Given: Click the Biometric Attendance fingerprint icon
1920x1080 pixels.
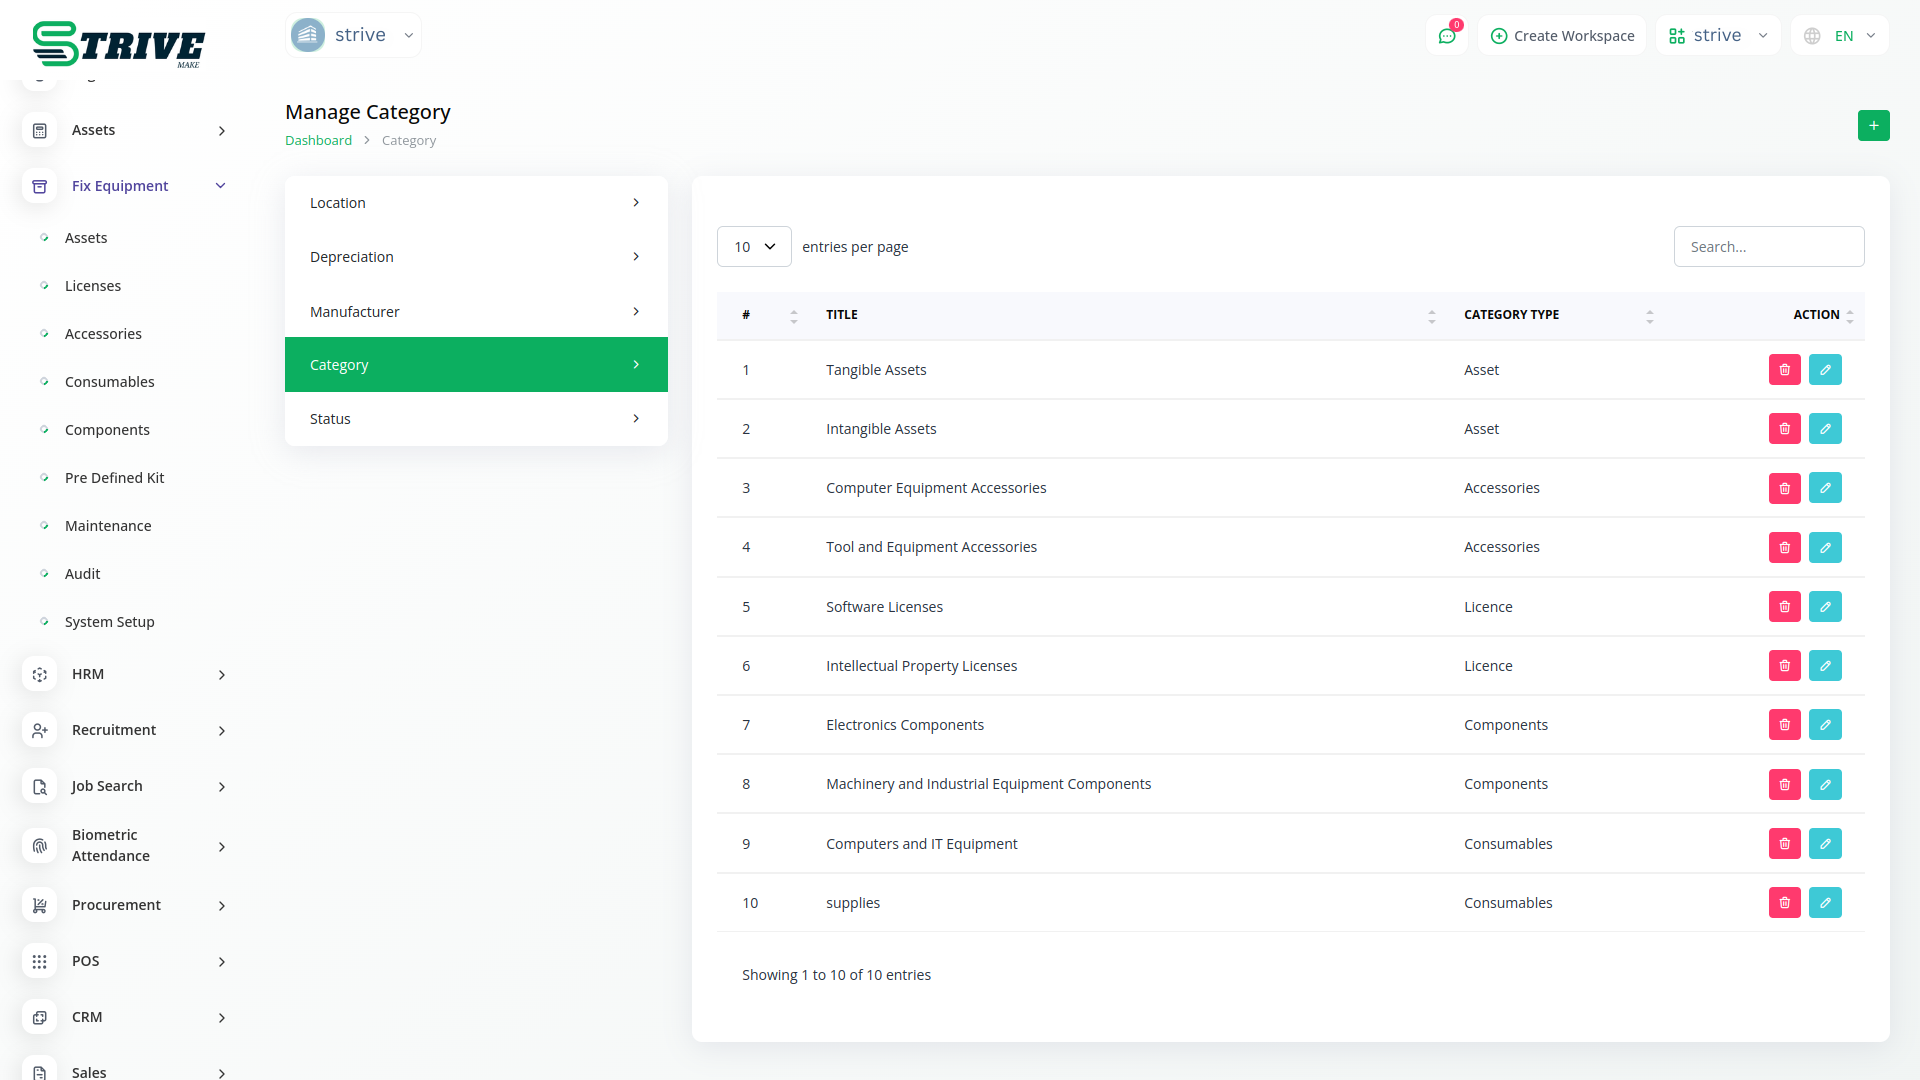Looking at the screenshot, I should point(40,846).
